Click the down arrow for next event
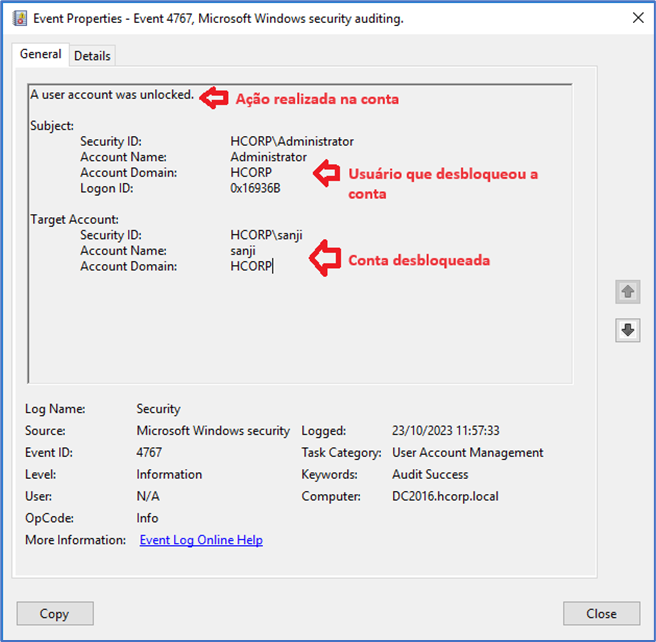The height and width of the screenshot is (642, 656). coord(628,331)
